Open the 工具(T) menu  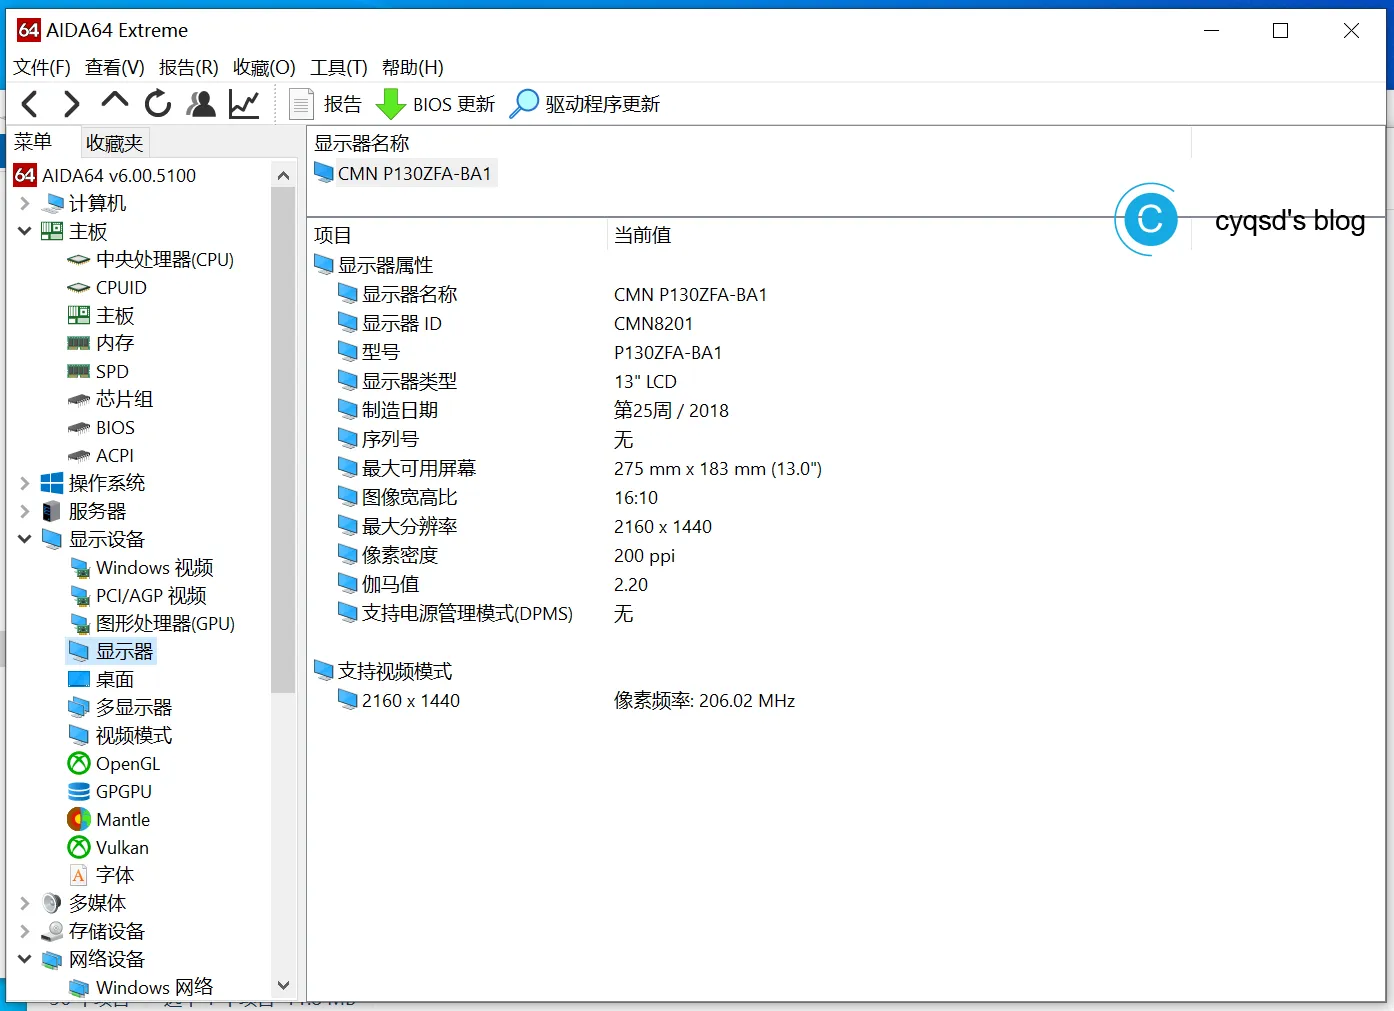click(339, 67)
